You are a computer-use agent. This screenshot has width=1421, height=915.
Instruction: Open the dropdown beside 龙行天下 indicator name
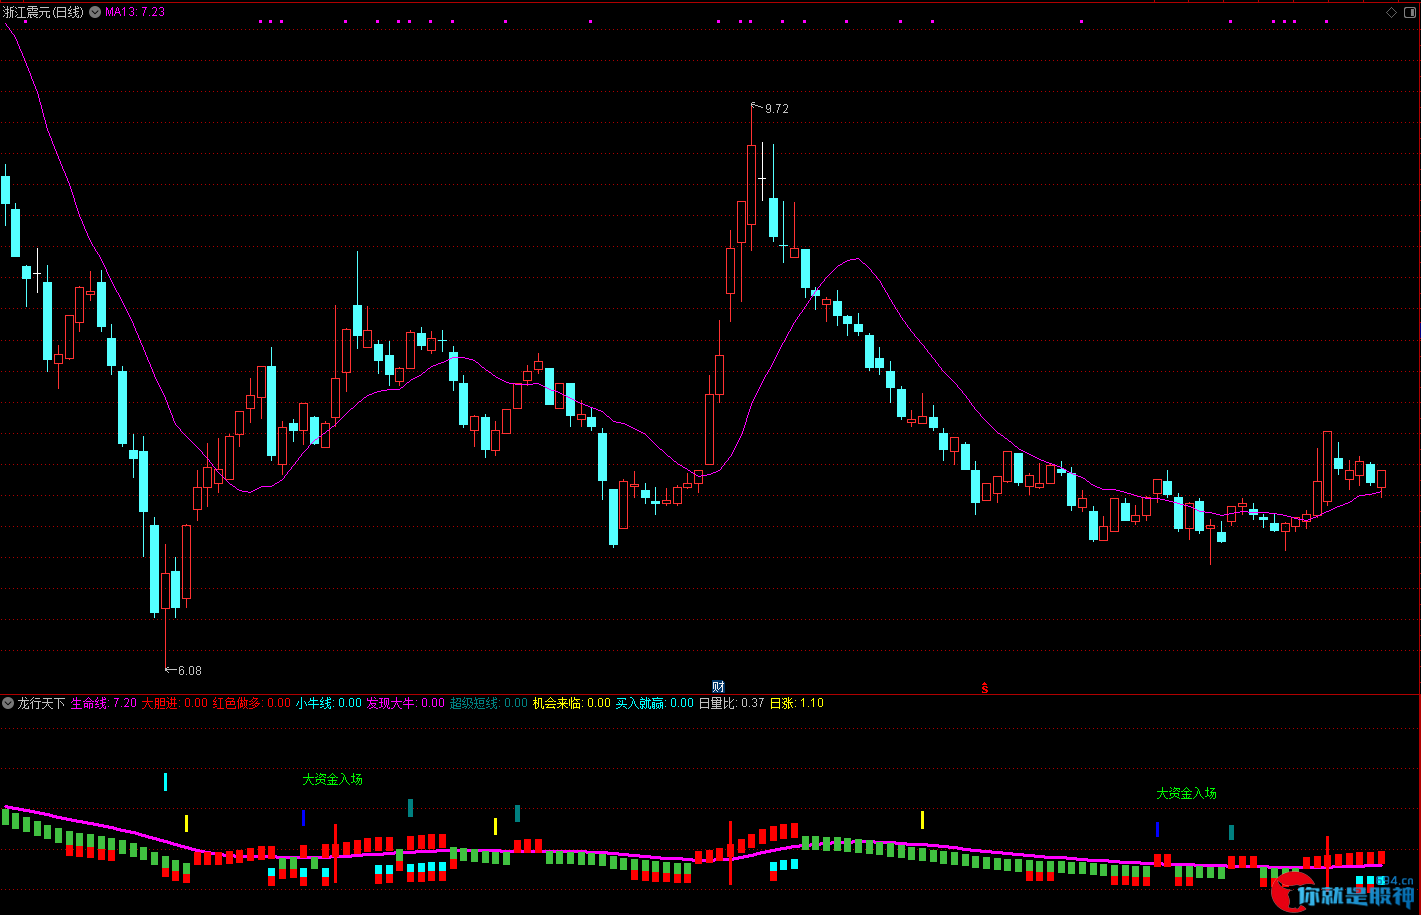point(8,703)
